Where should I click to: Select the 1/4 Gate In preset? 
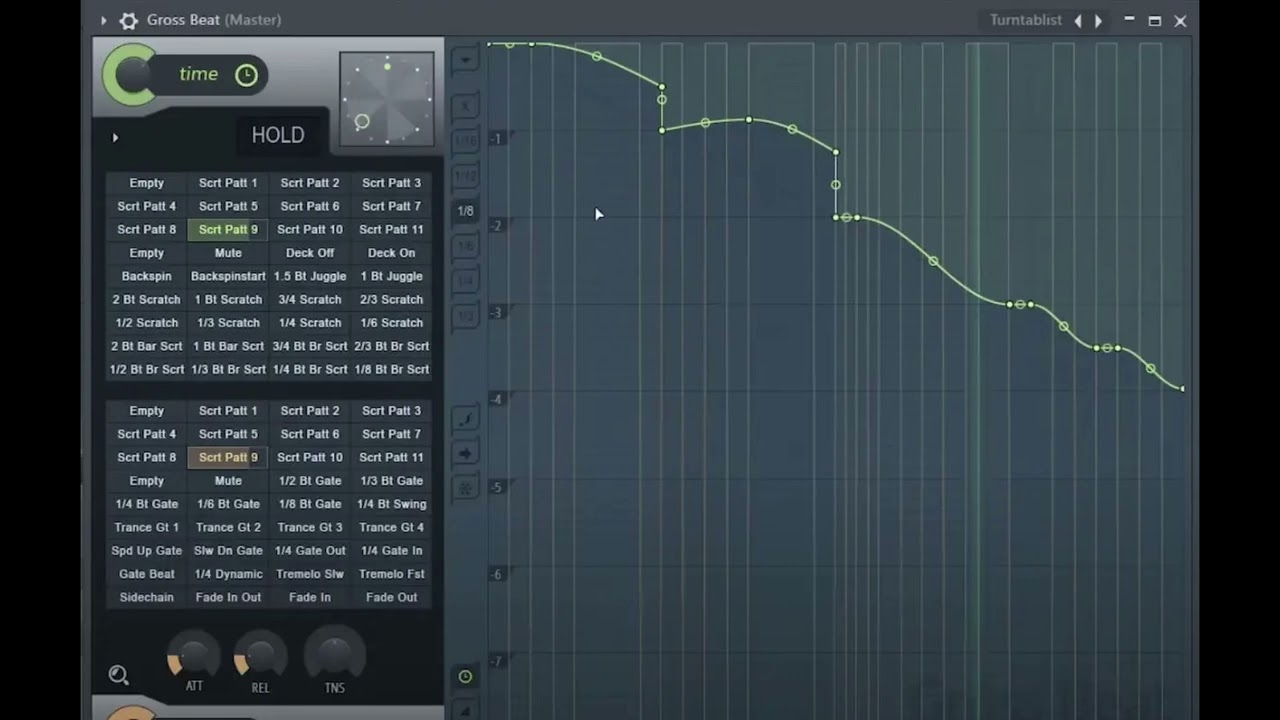pyautogui.click(x=391, y=551)
